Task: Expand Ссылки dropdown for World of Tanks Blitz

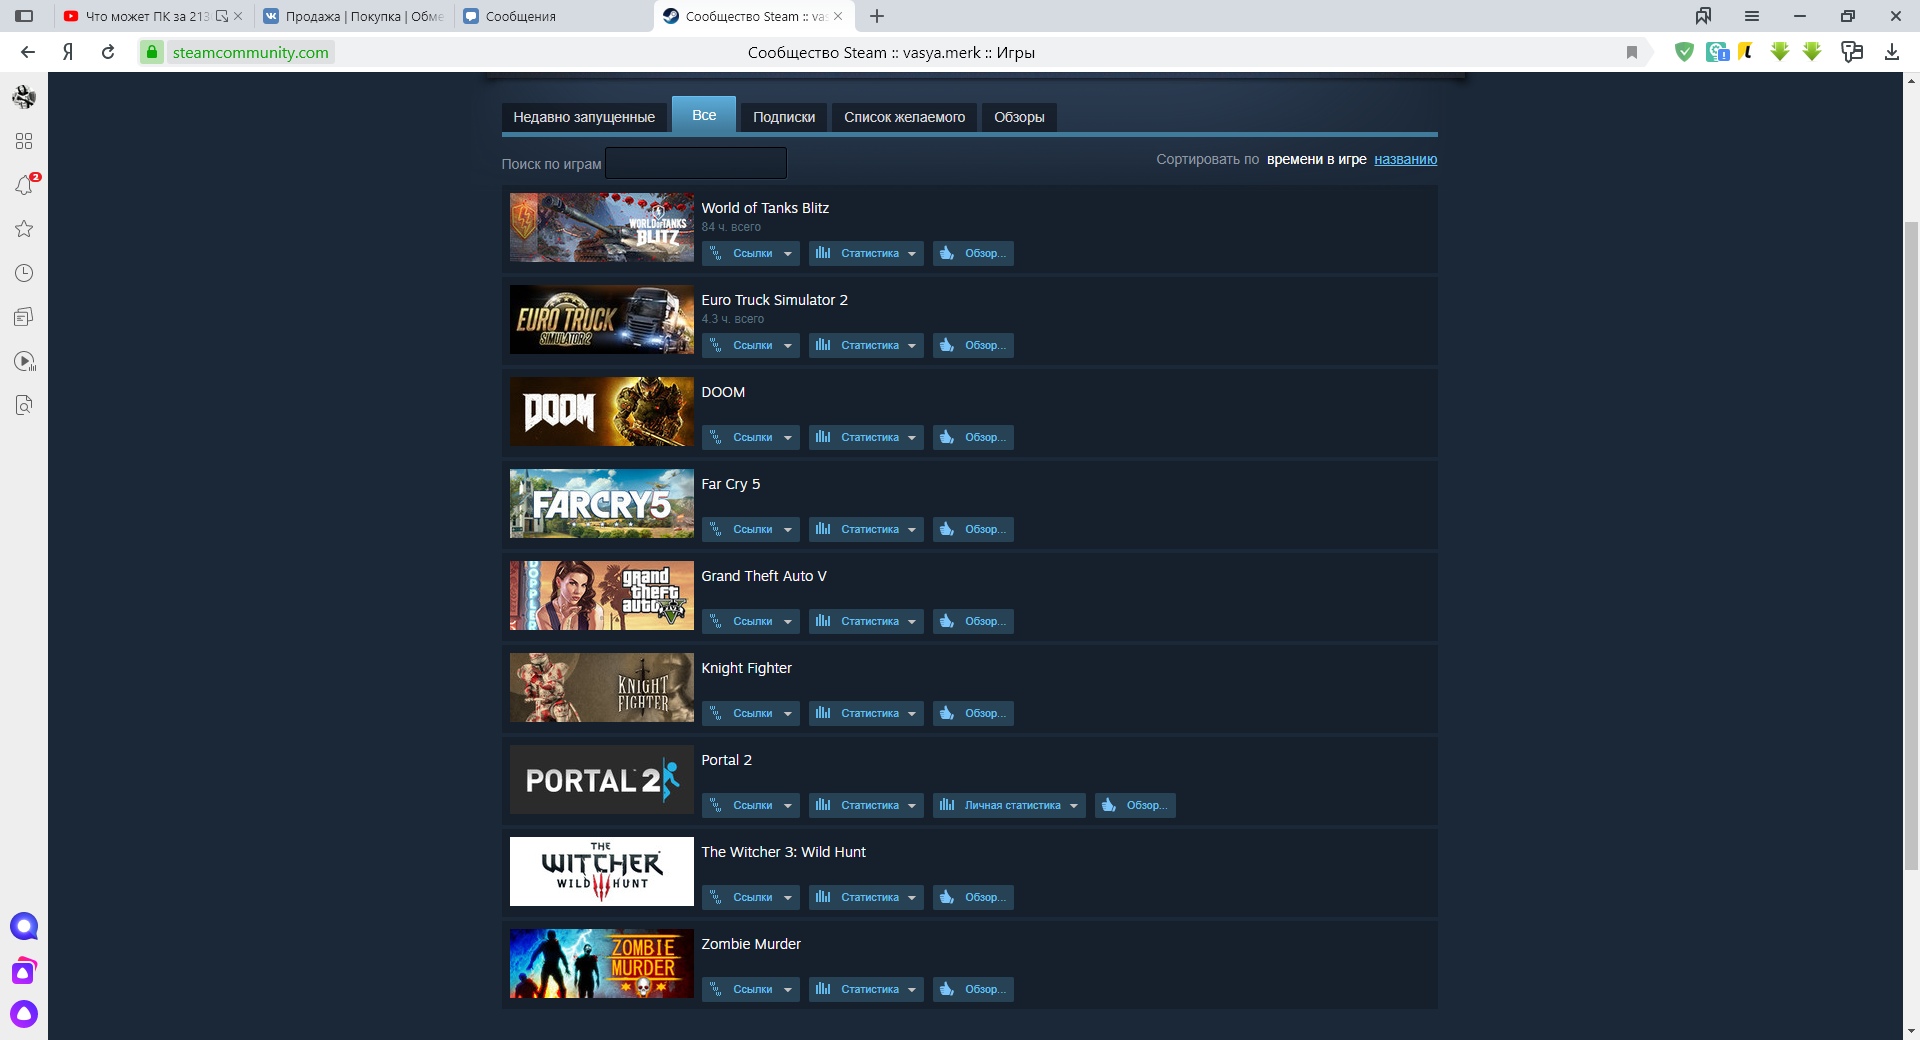Action: pos(751,253)
